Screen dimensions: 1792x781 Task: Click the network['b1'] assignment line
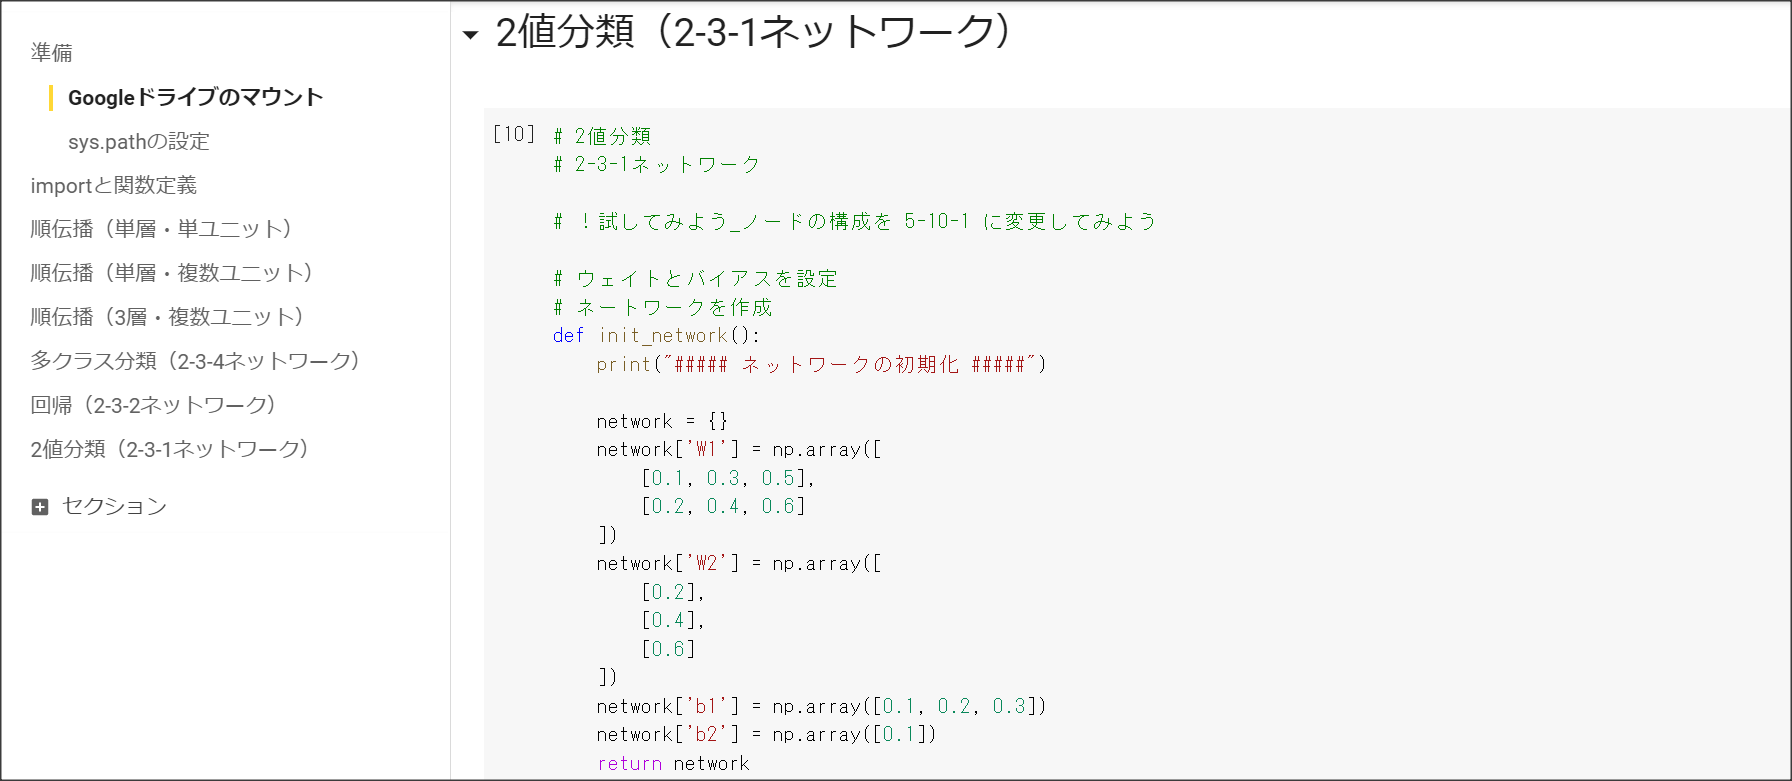click(x=821, y=706)
